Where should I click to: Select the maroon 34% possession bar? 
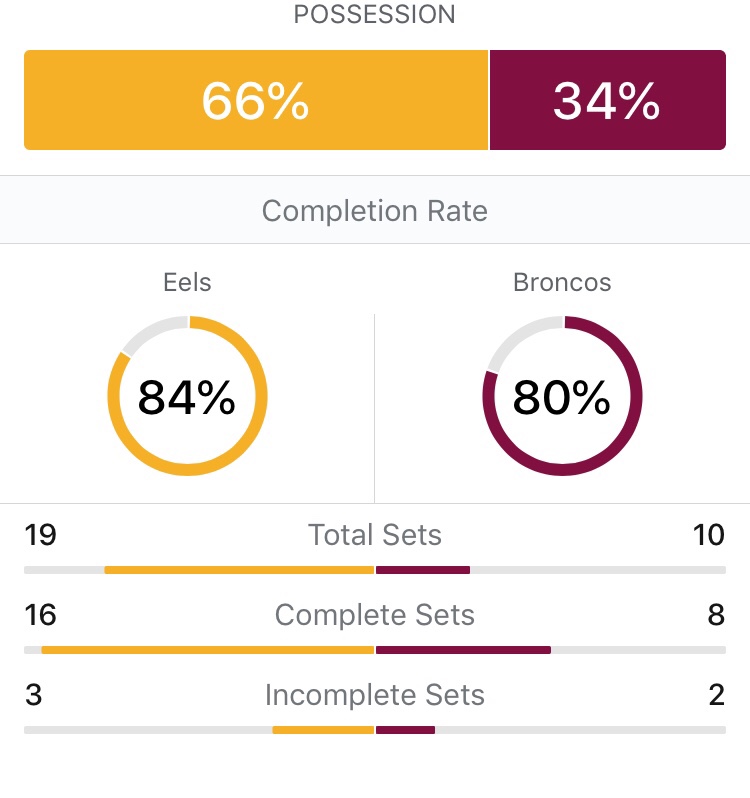pos(607,100)
